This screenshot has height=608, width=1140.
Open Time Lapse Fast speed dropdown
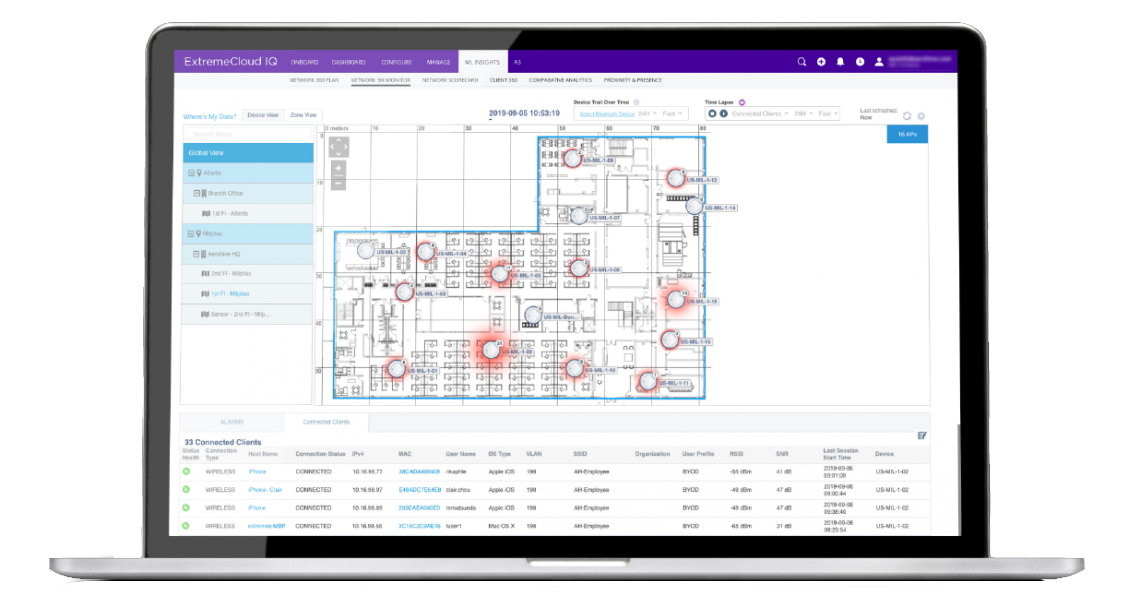(828, 113)
